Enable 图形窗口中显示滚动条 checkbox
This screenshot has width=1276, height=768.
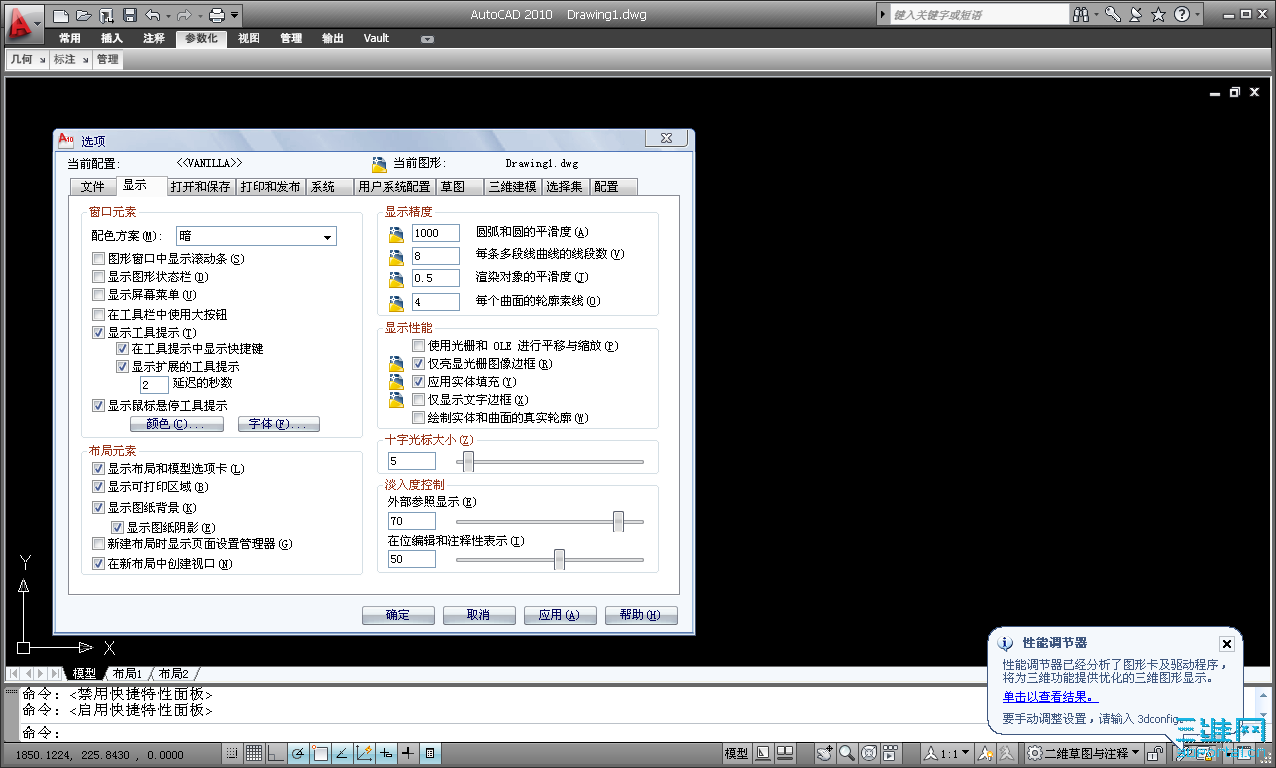click(x=98, y=259)
